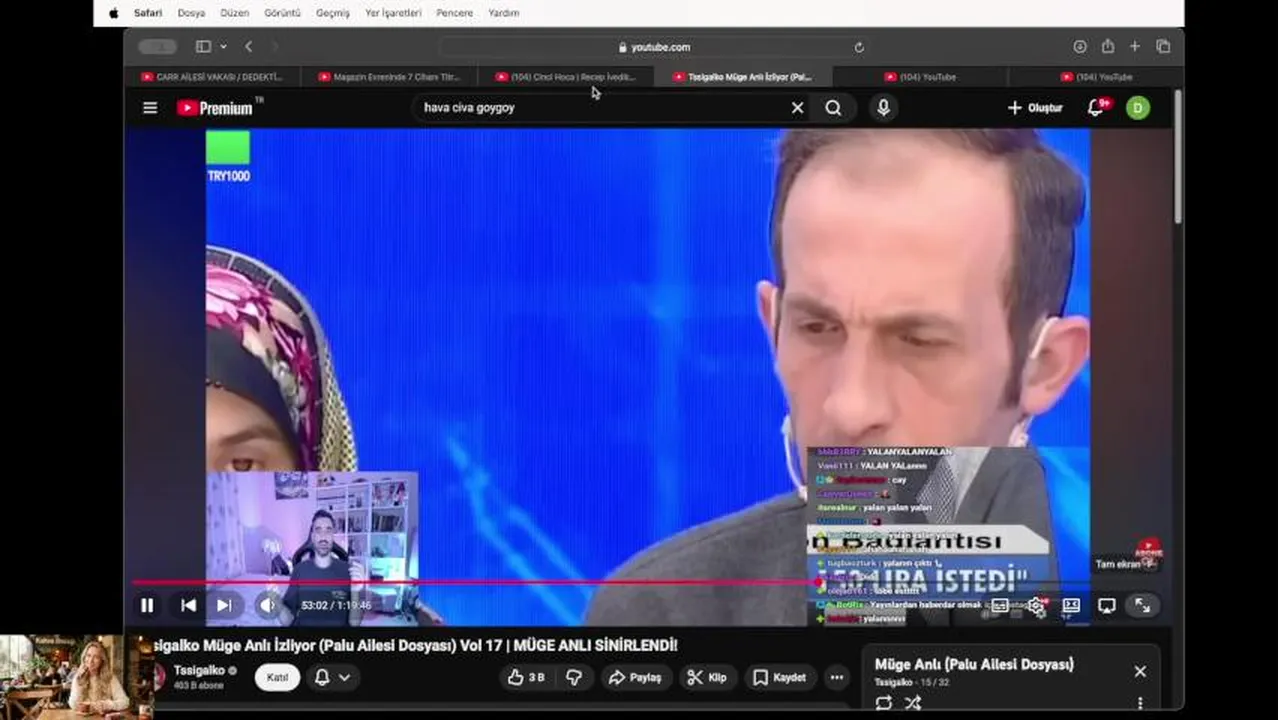Viewport: 1278px width, 720px height.
Task: Start voice search microphone
Action: [883, 108]
